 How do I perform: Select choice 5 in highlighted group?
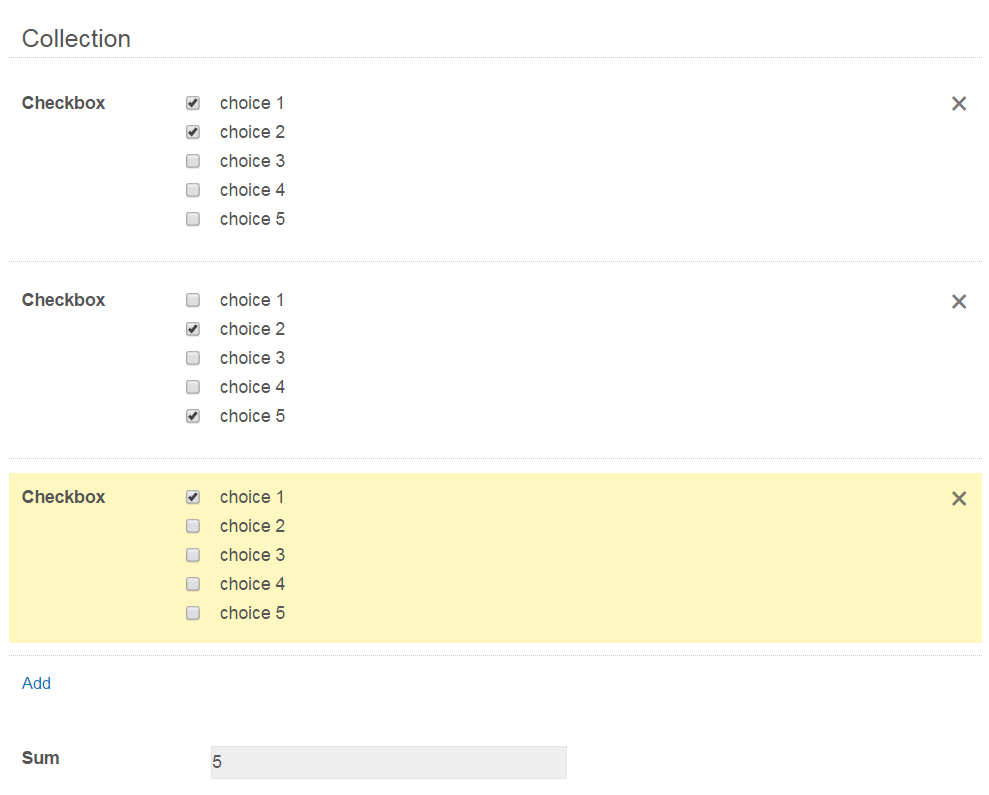pyautogui.click(x=193, y=613)
